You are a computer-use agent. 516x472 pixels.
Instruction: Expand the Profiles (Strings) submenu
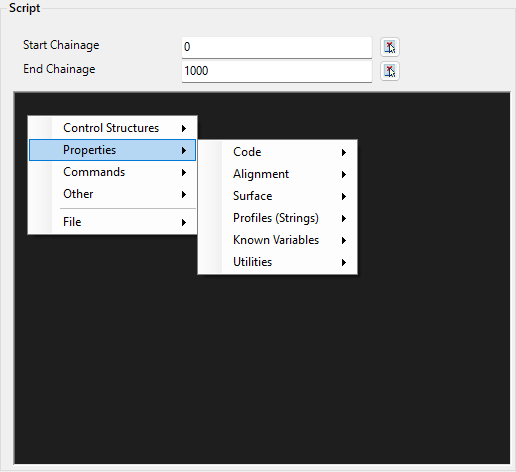pyautogui.click(x=278, y=218)
